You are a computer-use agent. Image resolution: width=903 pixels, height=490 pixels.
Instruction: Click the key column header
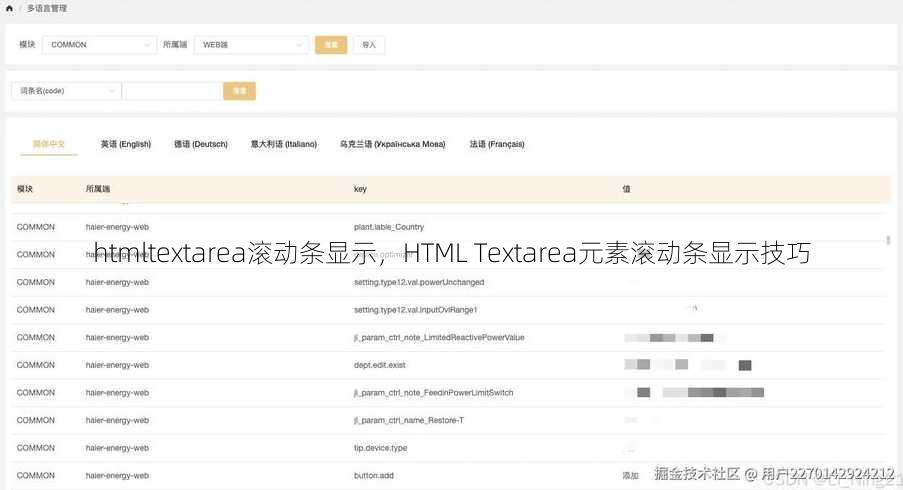(x=361, y=189)
